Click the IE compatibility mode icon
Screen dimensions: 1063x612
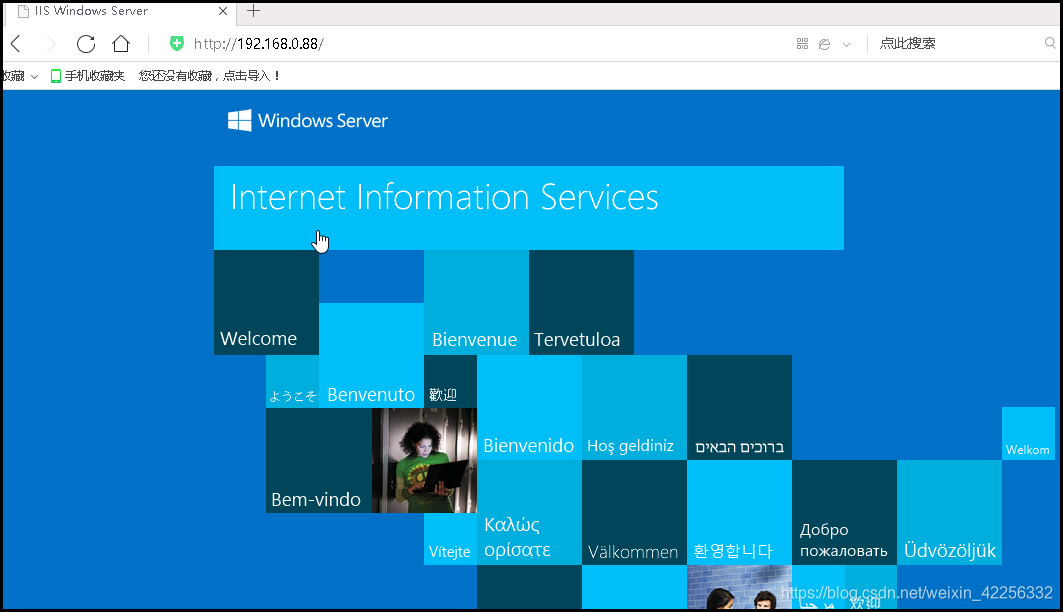click(x=825, y=44)
